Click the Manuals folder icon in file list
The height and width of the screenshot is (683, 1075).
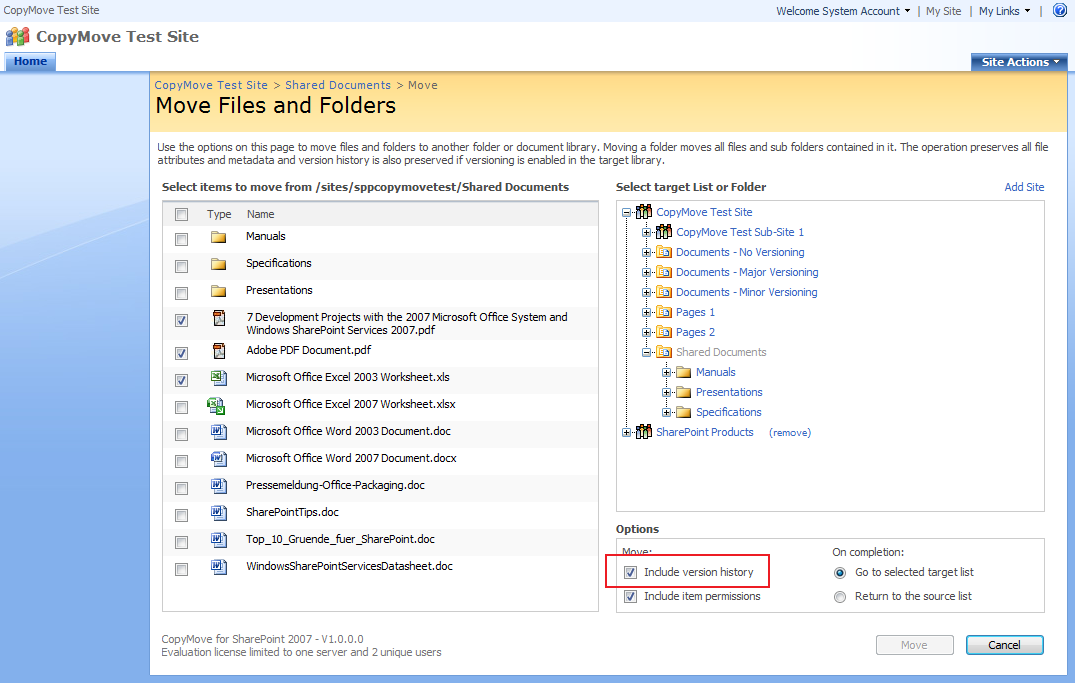(219, 237)
